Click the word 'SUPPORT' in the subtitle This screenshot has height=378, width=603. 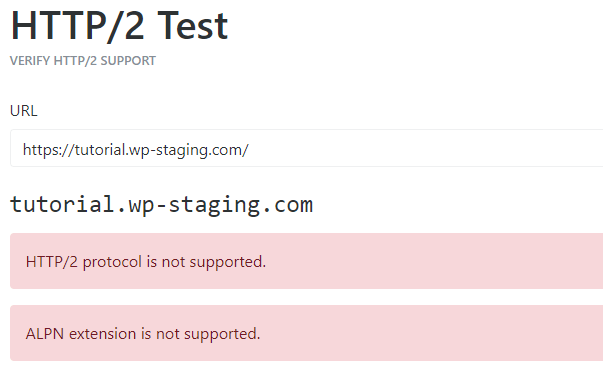[128, 61]
